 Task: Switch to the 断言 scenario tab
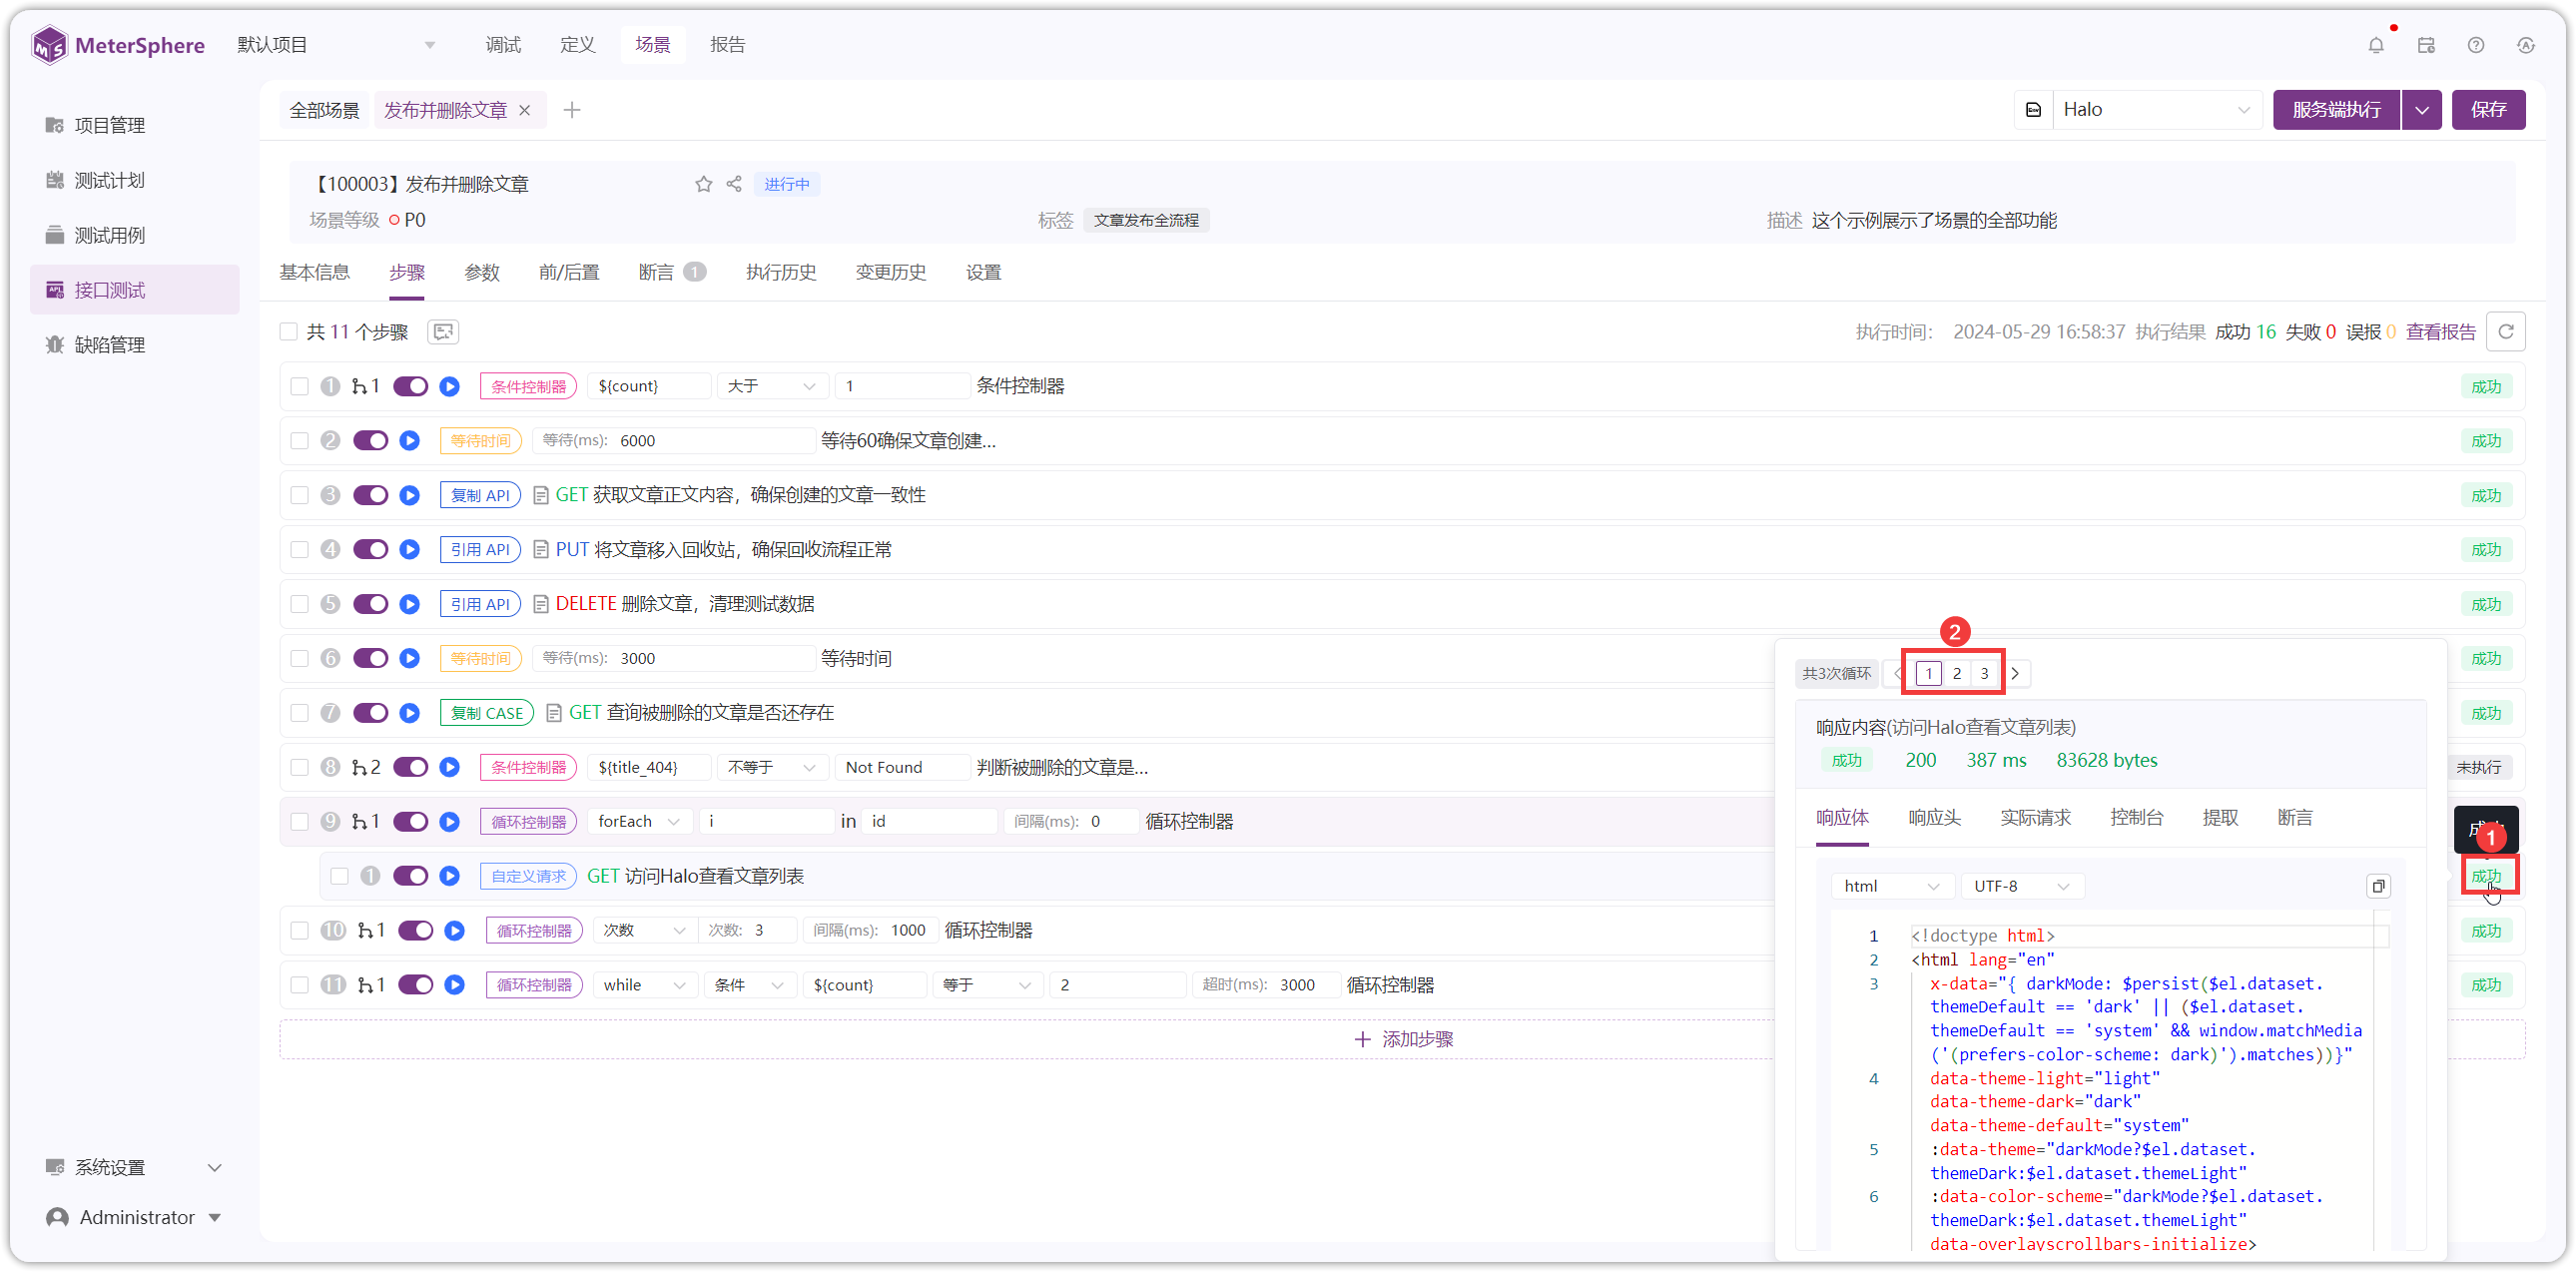(672, 272)
